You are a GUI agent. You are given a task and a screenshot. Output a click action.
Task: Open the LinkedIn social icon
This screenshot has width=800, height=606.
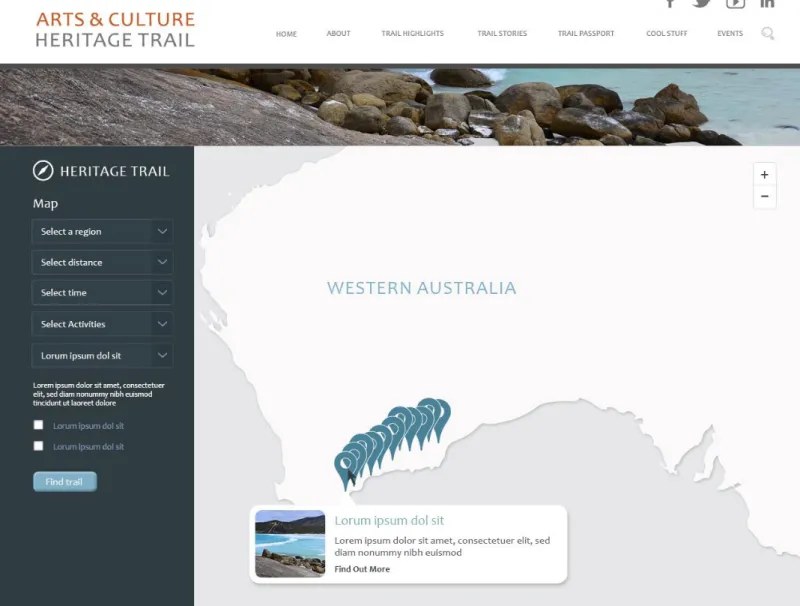point(767,3)
